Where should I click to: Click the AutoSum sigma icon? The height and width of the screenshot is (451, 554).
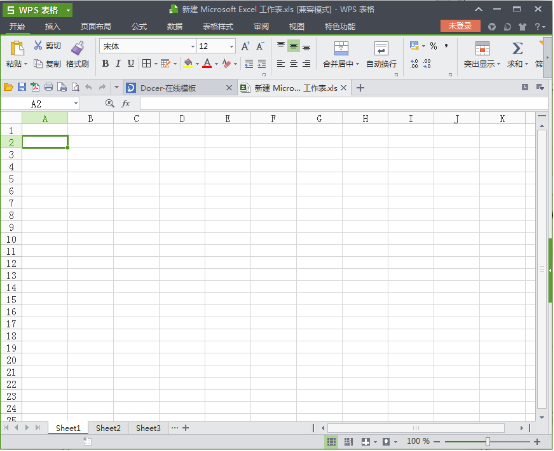(x=517, y=48)
